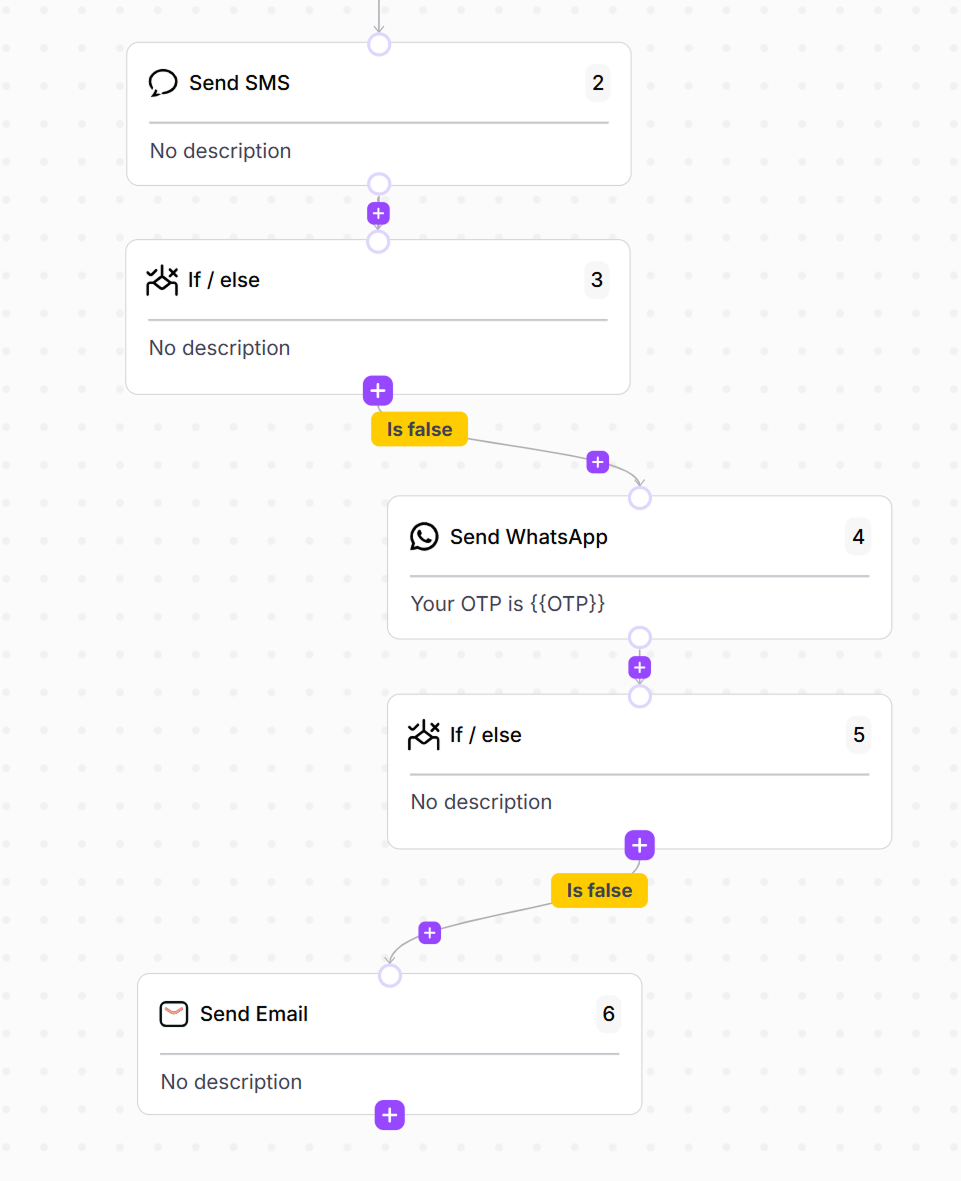Image resolution: width=961 pixels, height=1181 pixels.
Task: Click the plus on the lower Is false connector
Action: [429, 932]
